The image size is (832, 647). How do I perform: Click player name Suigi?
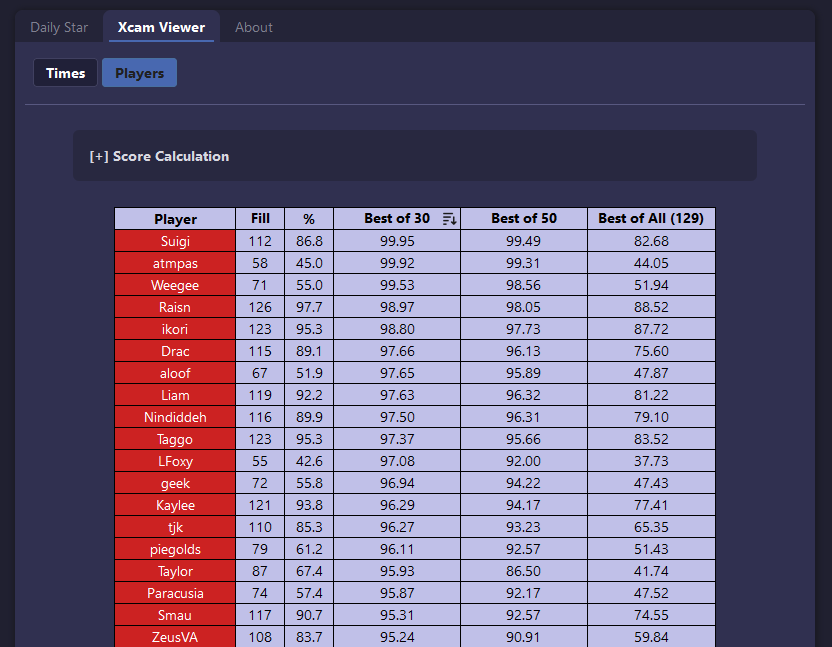pos(175,241)
